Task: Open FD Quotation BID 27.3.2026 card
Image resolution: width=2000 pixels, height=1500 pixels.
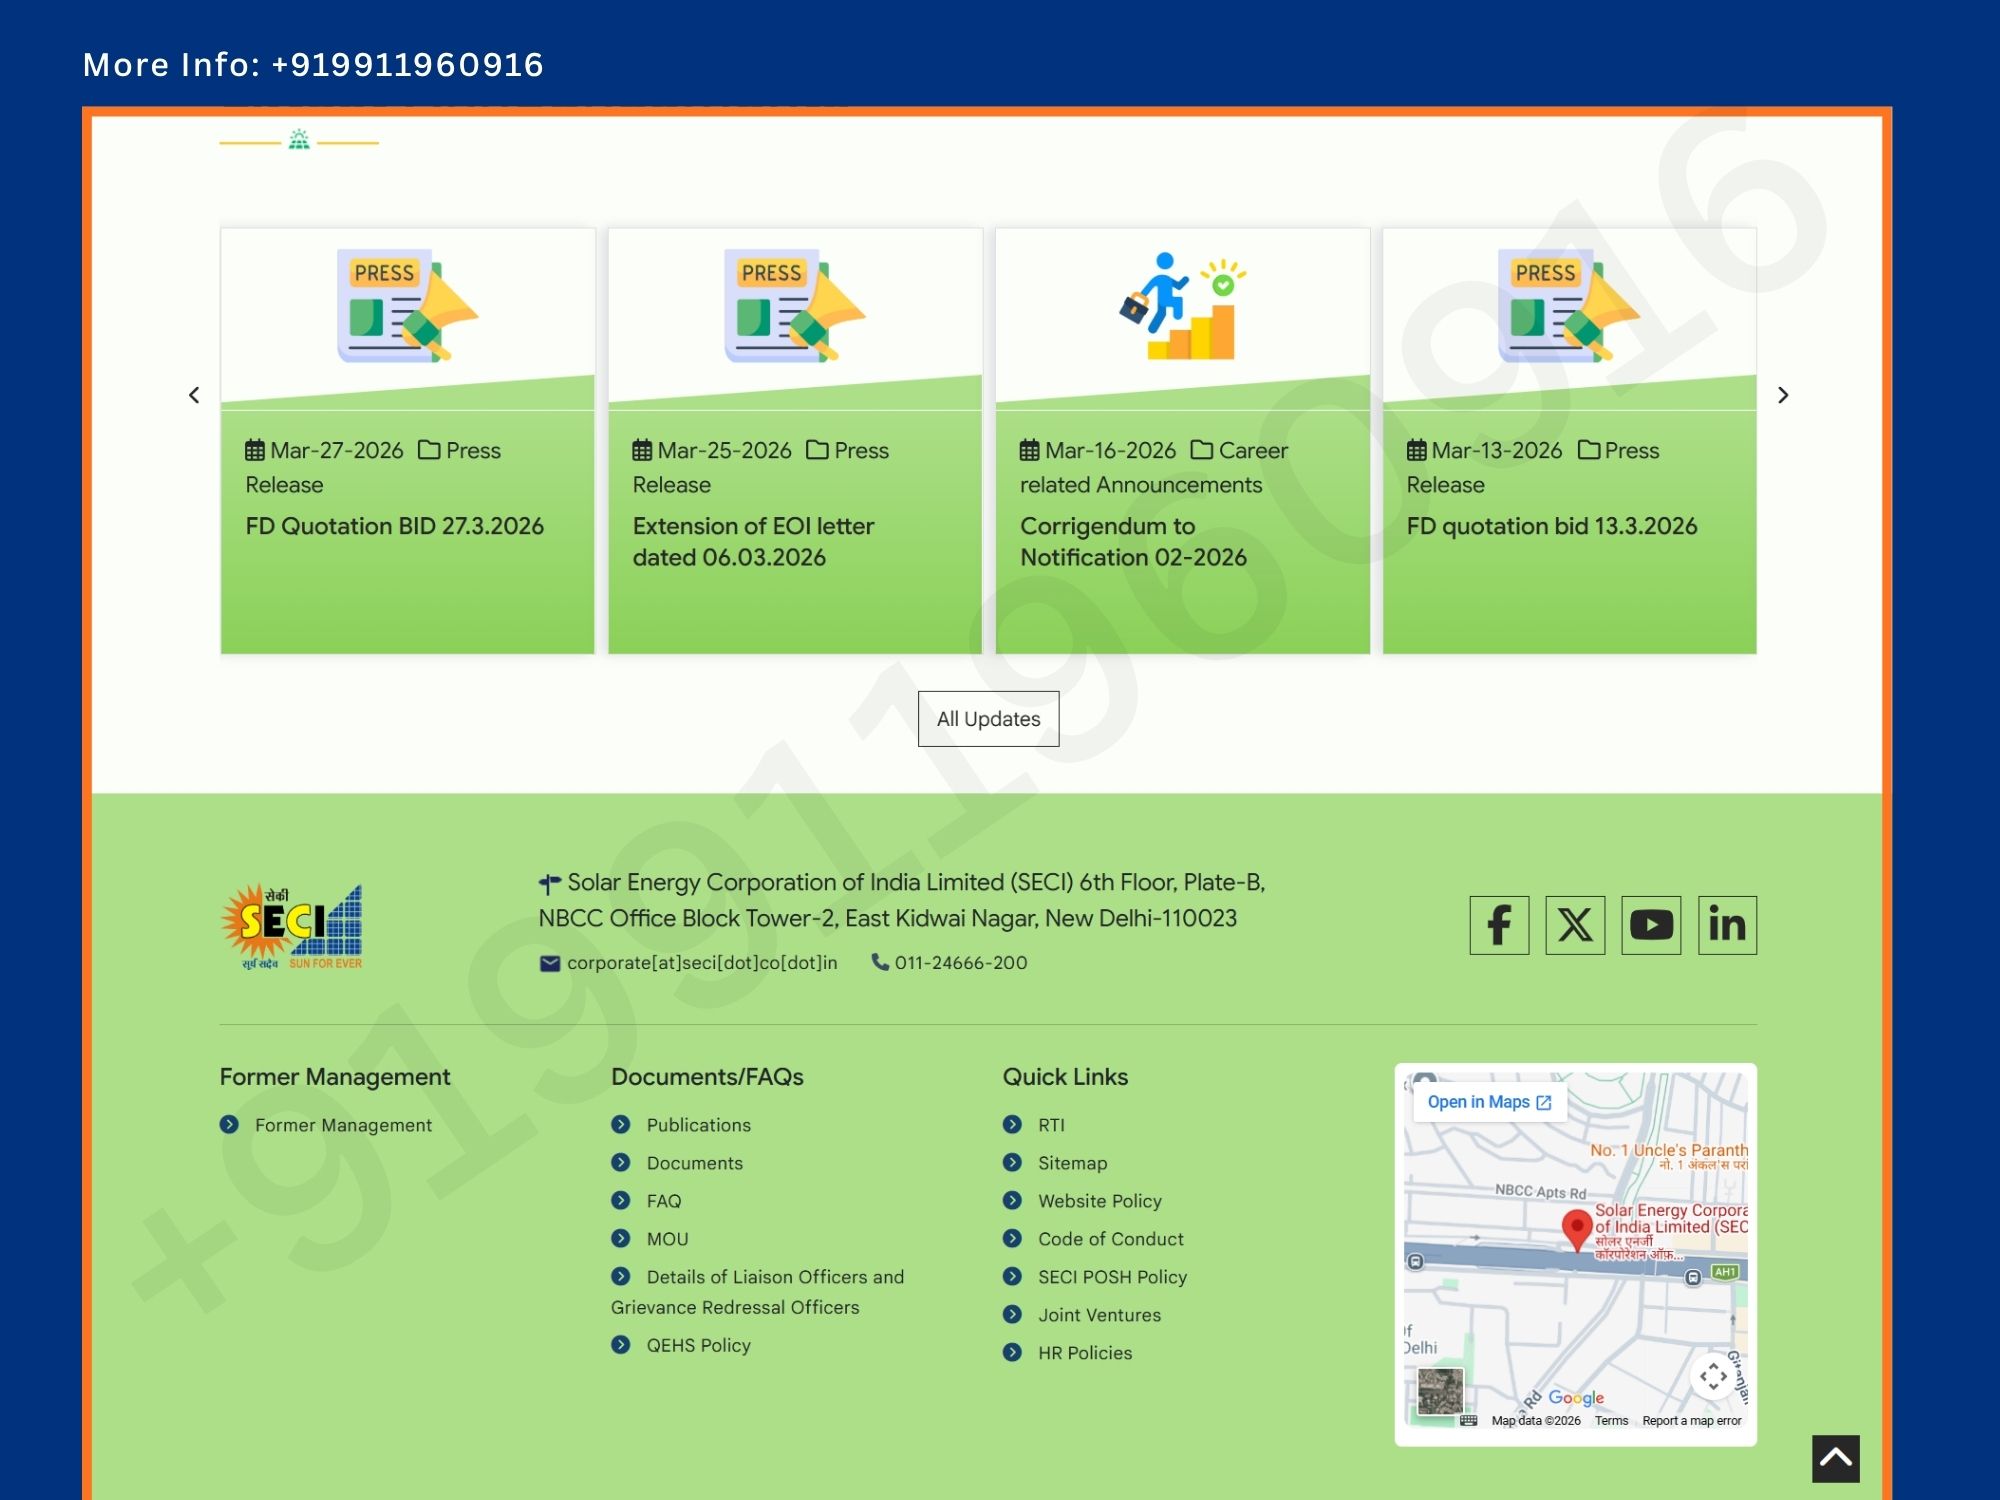Action: (395, 526)
